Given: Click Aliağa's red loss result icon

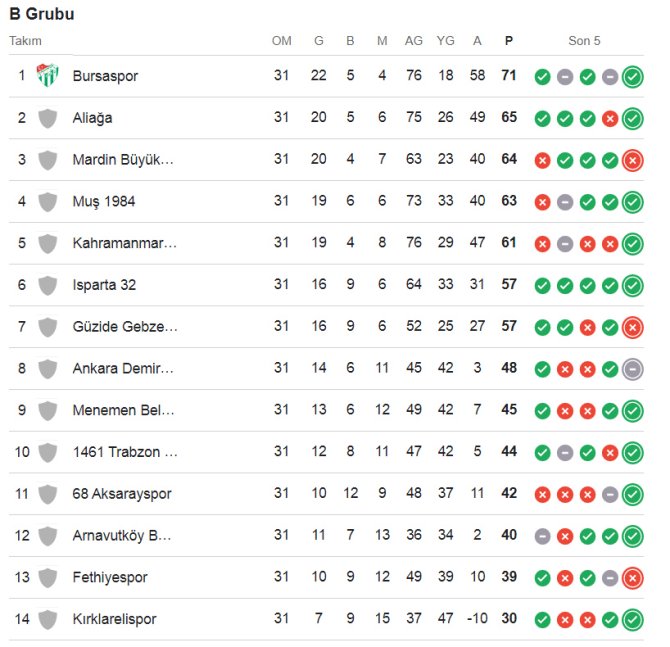Looking at the screenshot, I should (x=610, y=118).
